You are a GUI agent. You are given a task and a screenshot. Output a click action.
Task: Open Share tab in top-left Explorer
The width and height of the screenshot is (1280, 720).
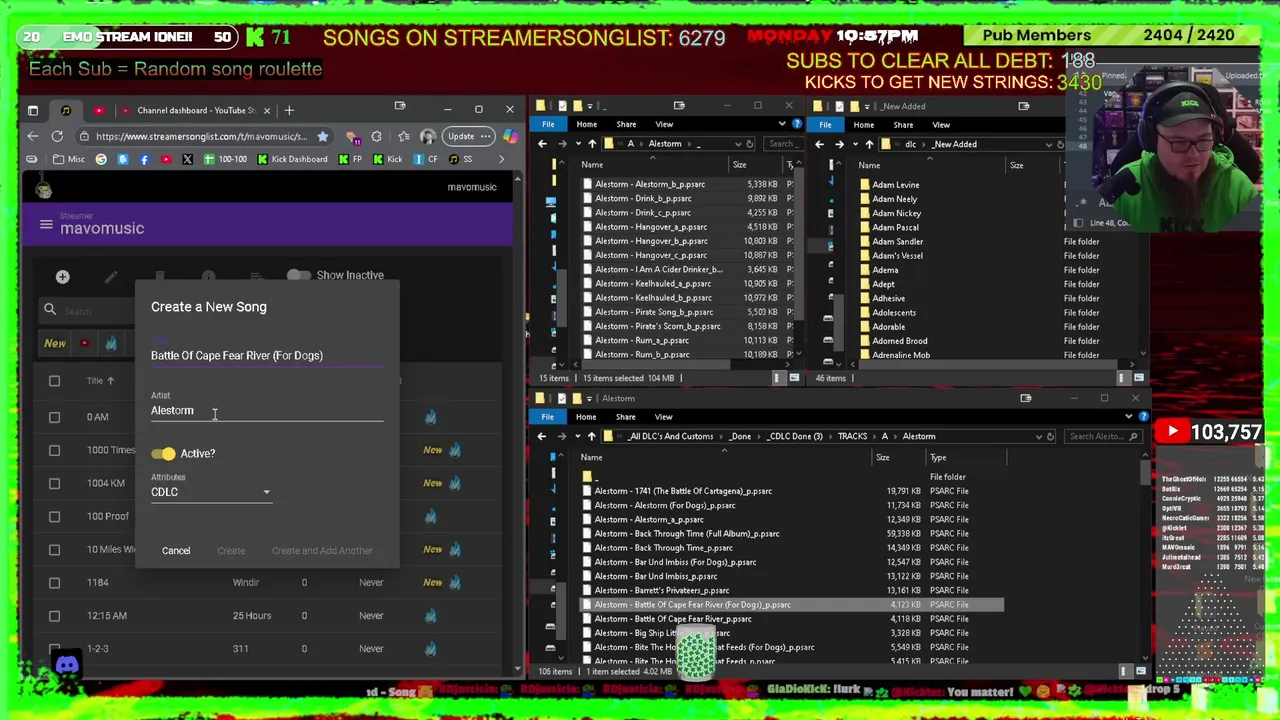coord(626,125)
